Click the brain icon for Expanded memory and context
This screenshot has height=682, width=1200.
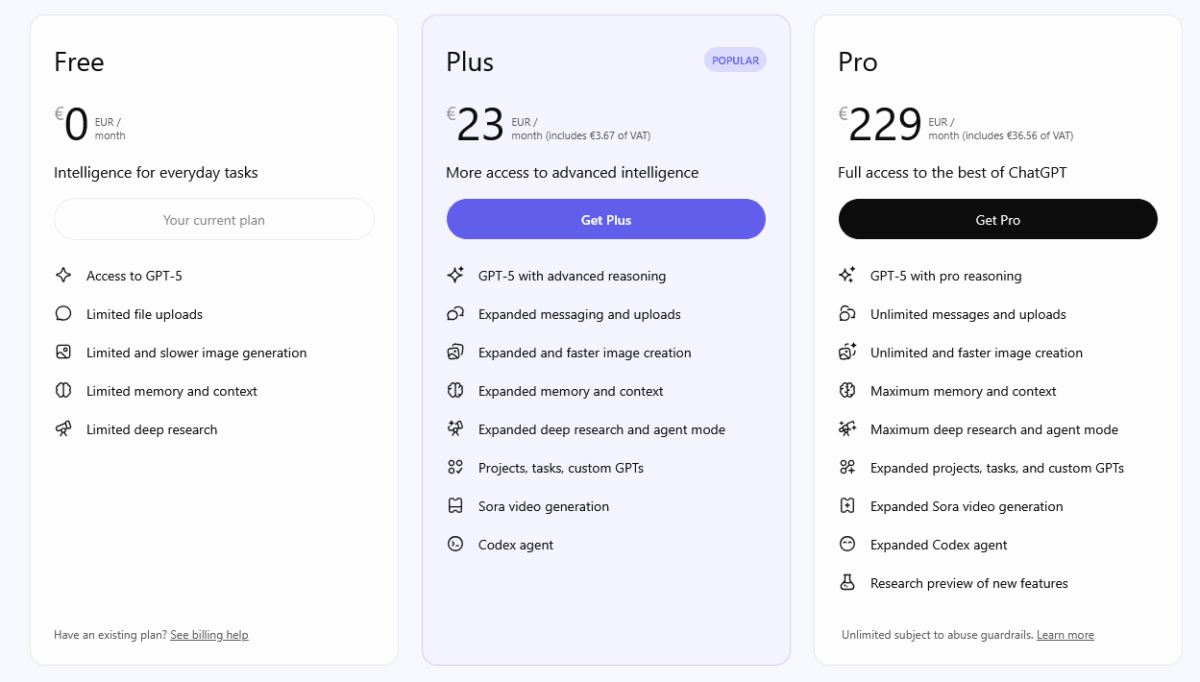coord(455,391)
